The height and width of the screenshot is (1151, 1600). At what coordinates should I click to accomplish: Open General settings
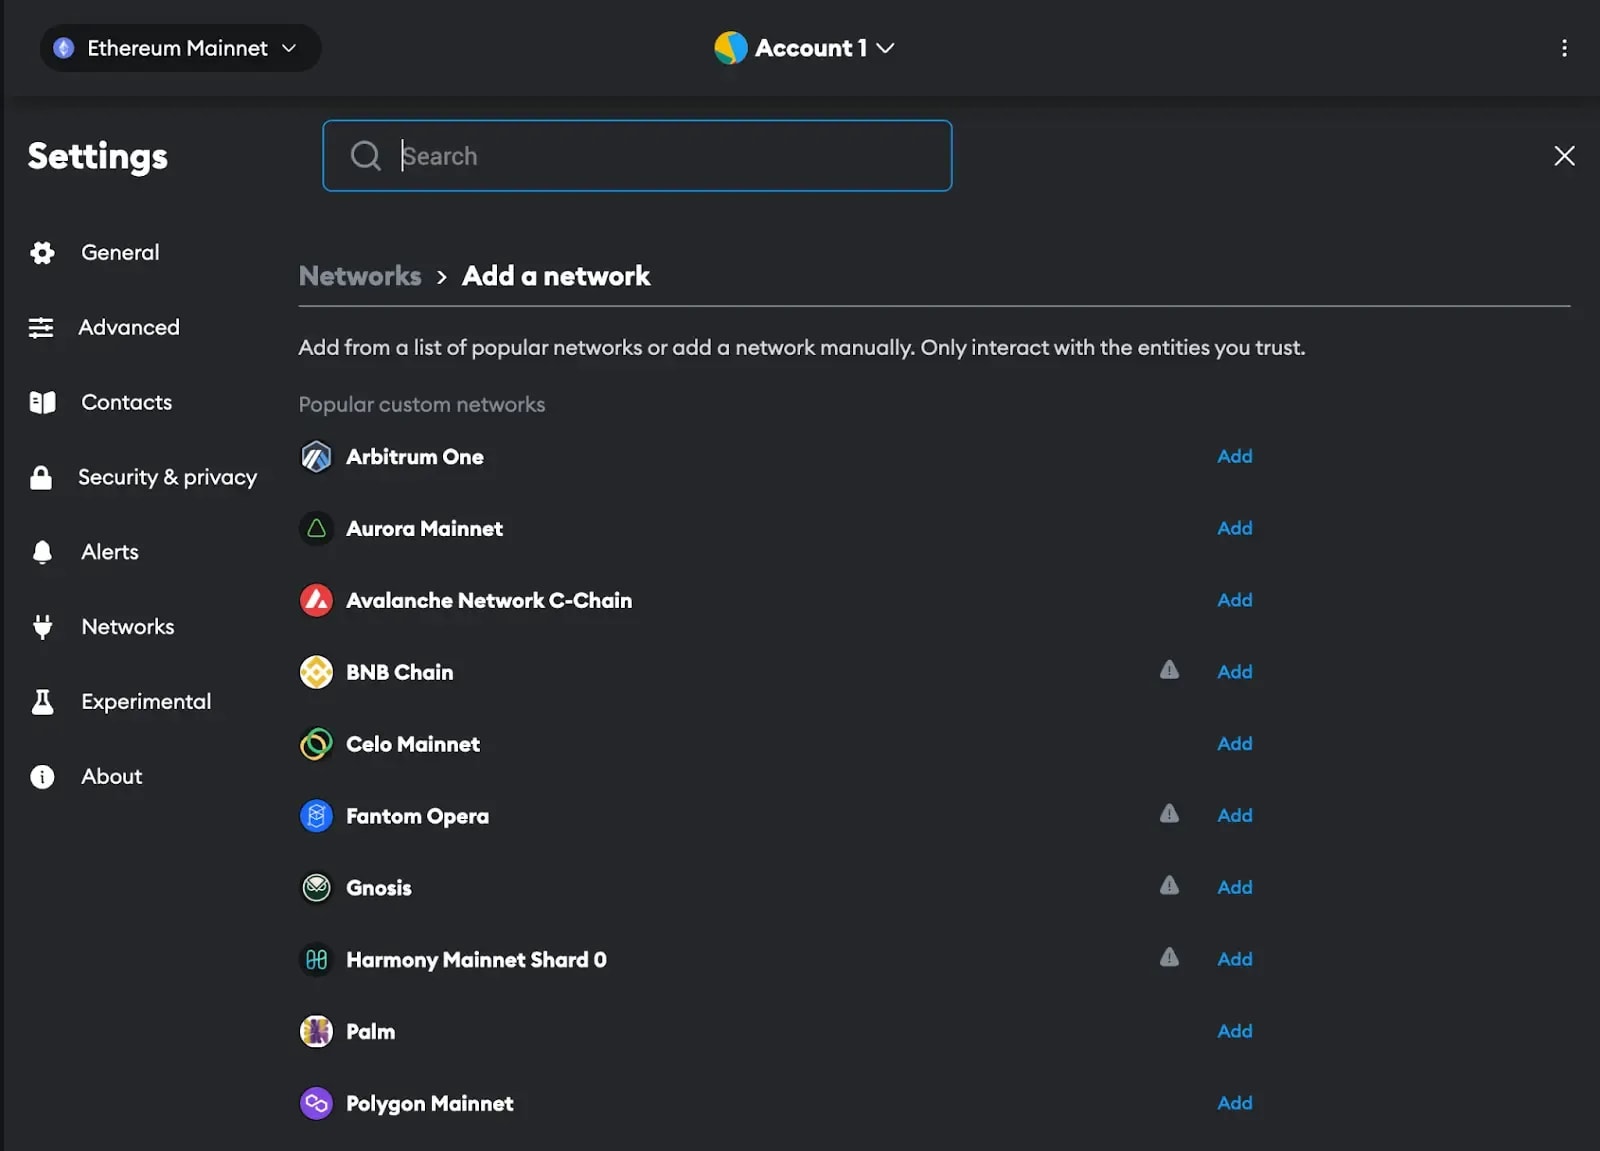tap(120, 253)
